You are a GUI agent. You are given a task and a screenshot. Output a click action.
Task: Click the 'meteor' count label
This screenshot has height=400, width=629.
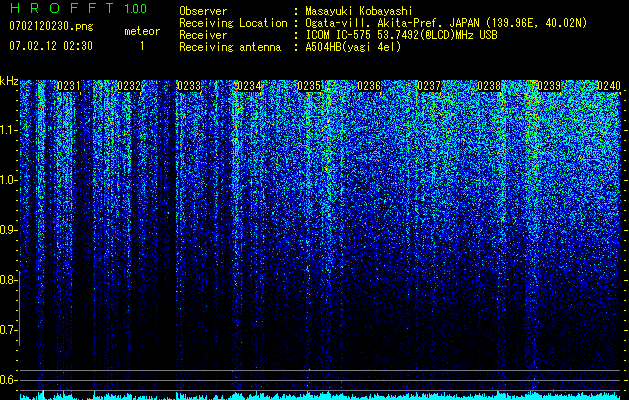142,31
